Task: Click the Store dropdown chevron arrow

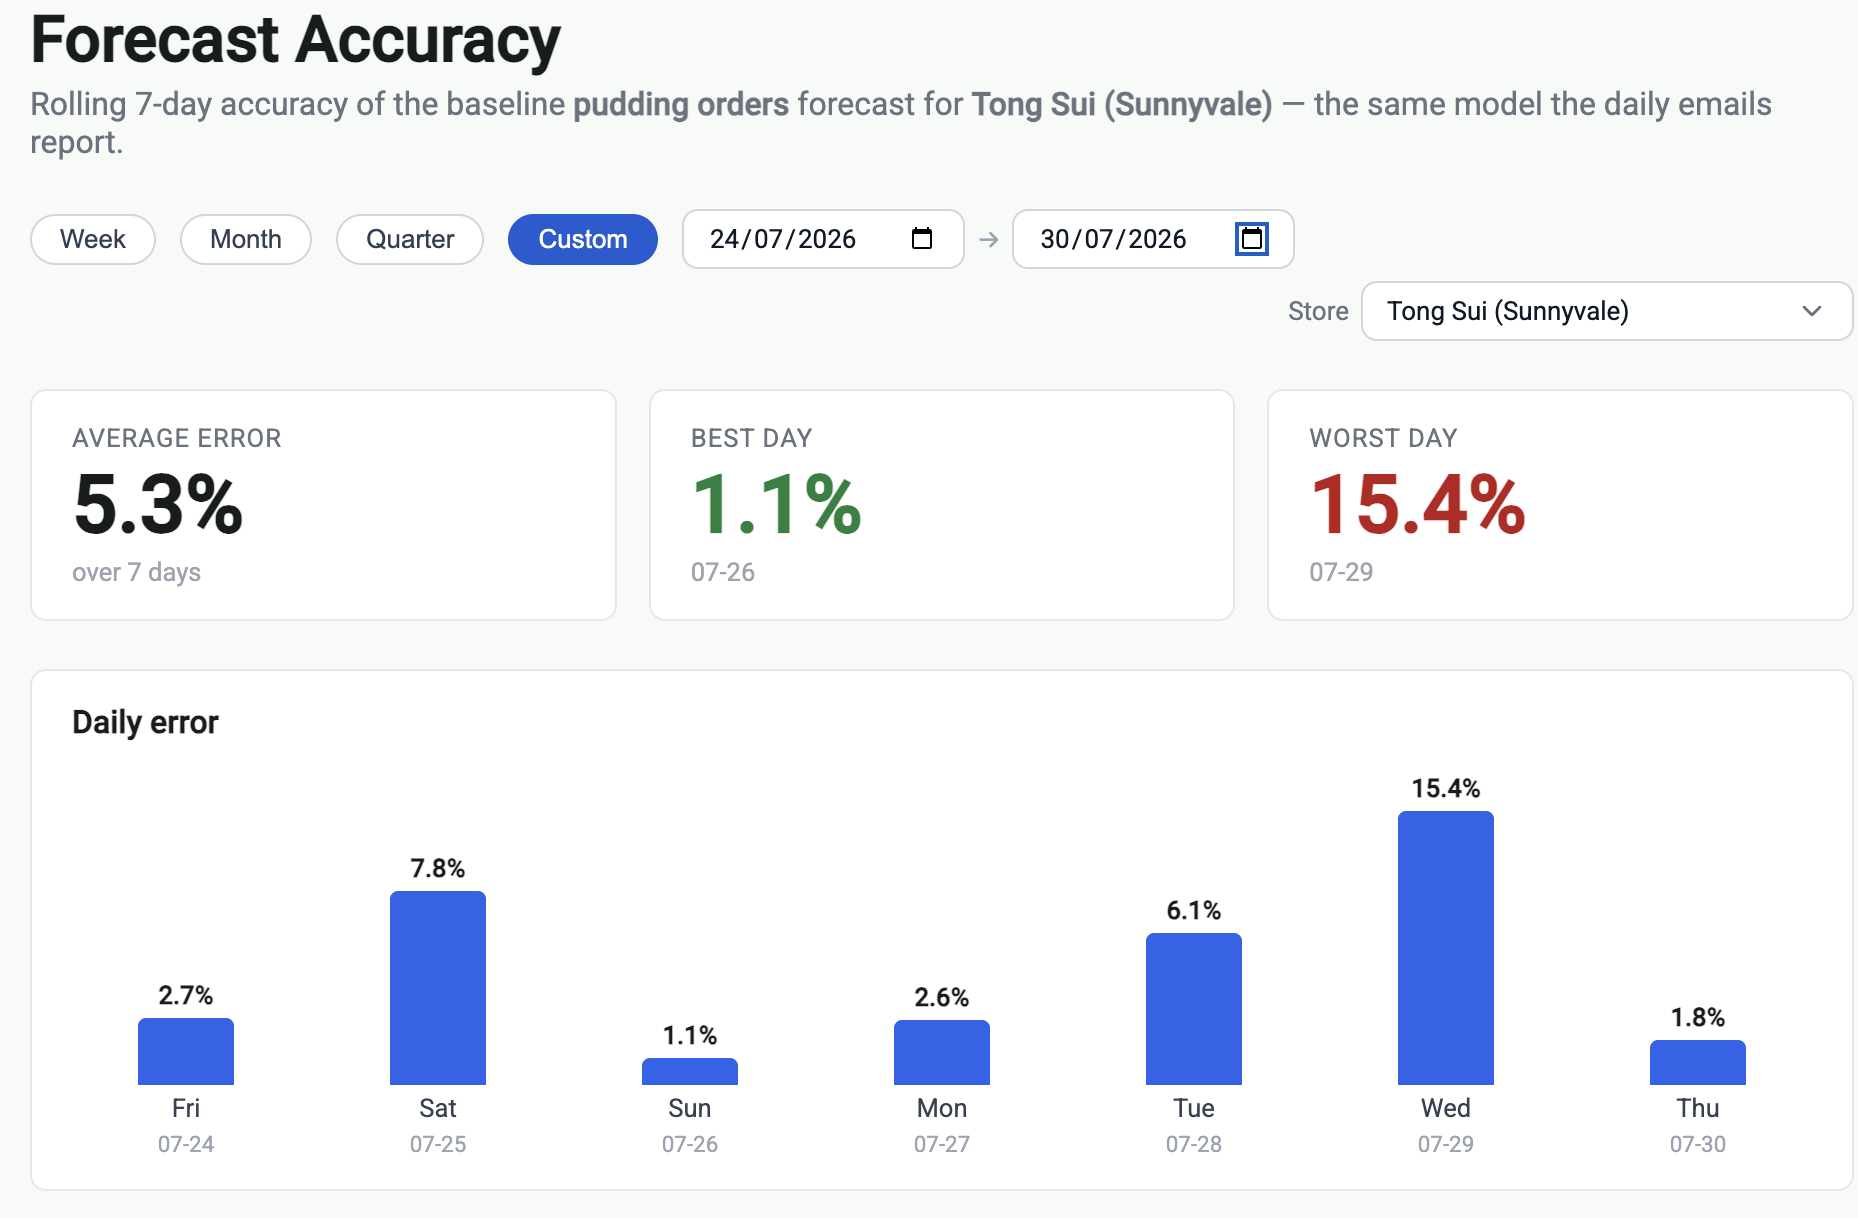Action: pyautogui.click(x=1812, y=311)
